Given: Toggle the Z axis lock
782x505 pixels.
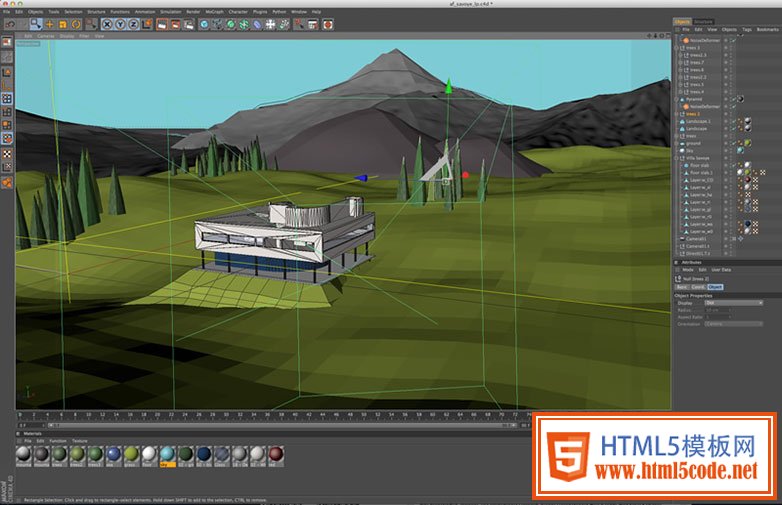Looking at the screenshot, I should point(133,24).
